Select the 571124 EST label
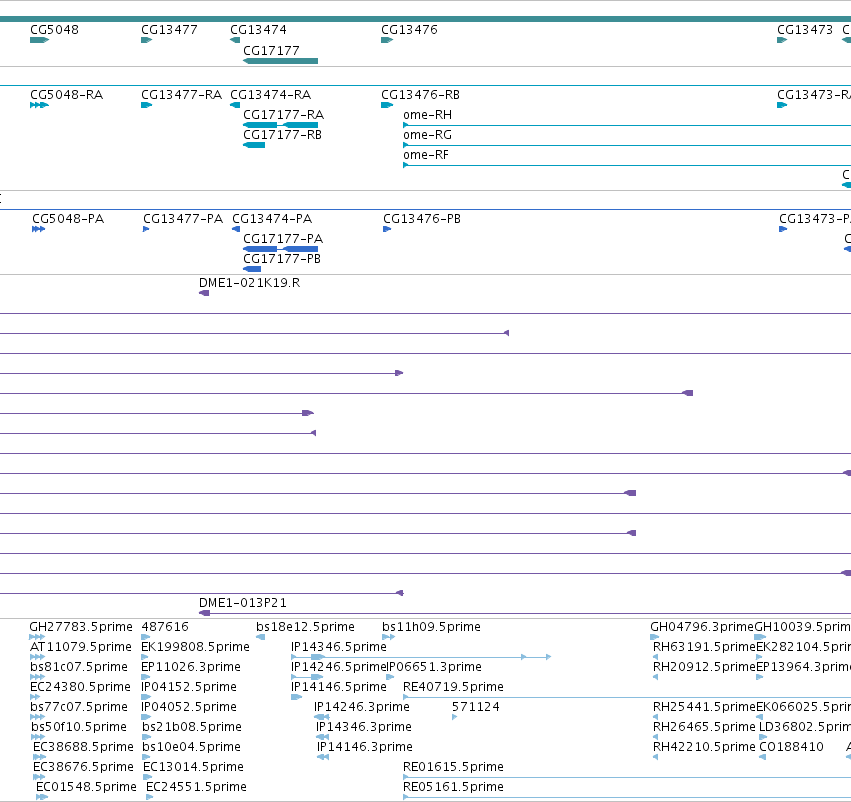 [475, 708]
